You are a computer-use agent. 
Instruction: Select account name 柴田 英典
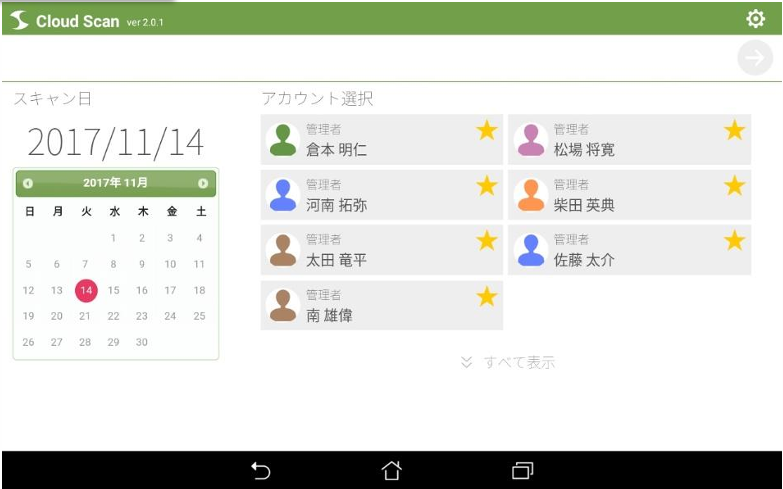584,205
